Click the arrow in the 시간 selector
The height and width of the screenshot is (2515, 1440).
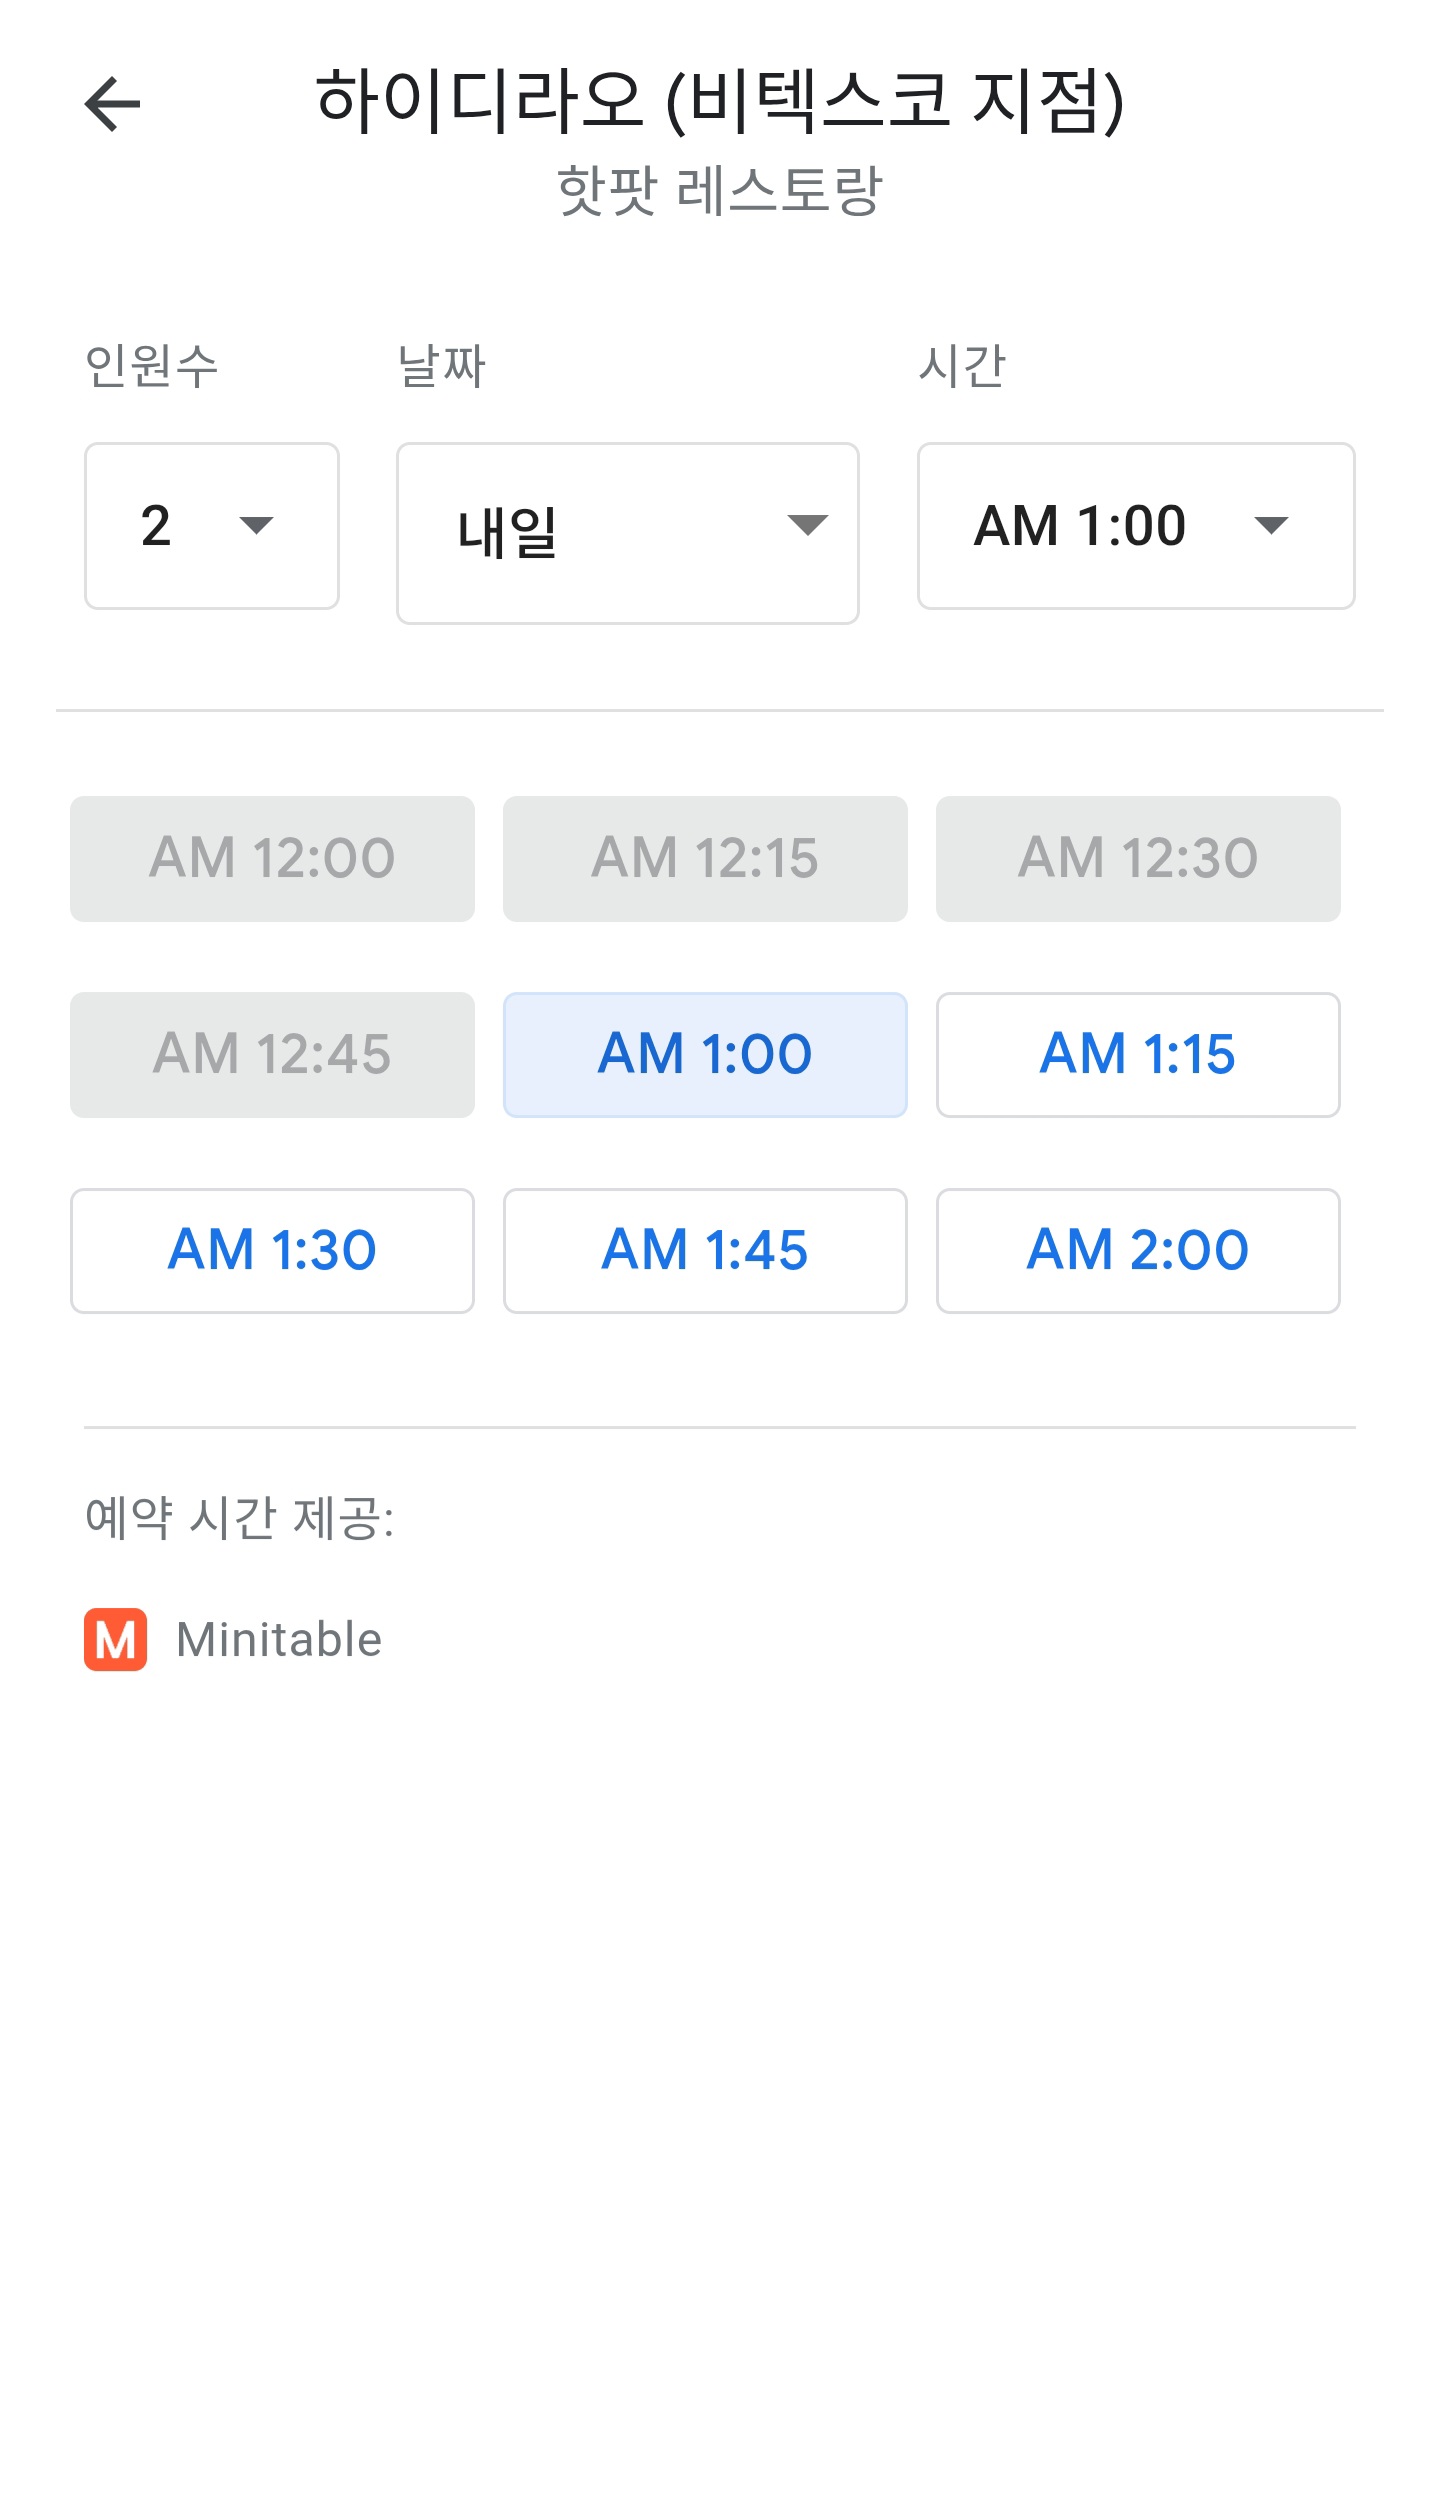pyautogui.click(x=1270, y=526)
